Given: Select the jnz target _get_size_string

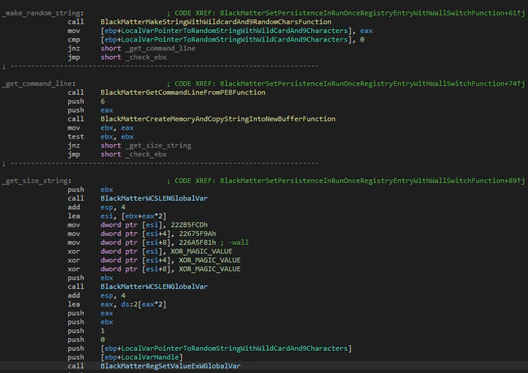Looking at the screenshot, I should [x=158, y=145].
